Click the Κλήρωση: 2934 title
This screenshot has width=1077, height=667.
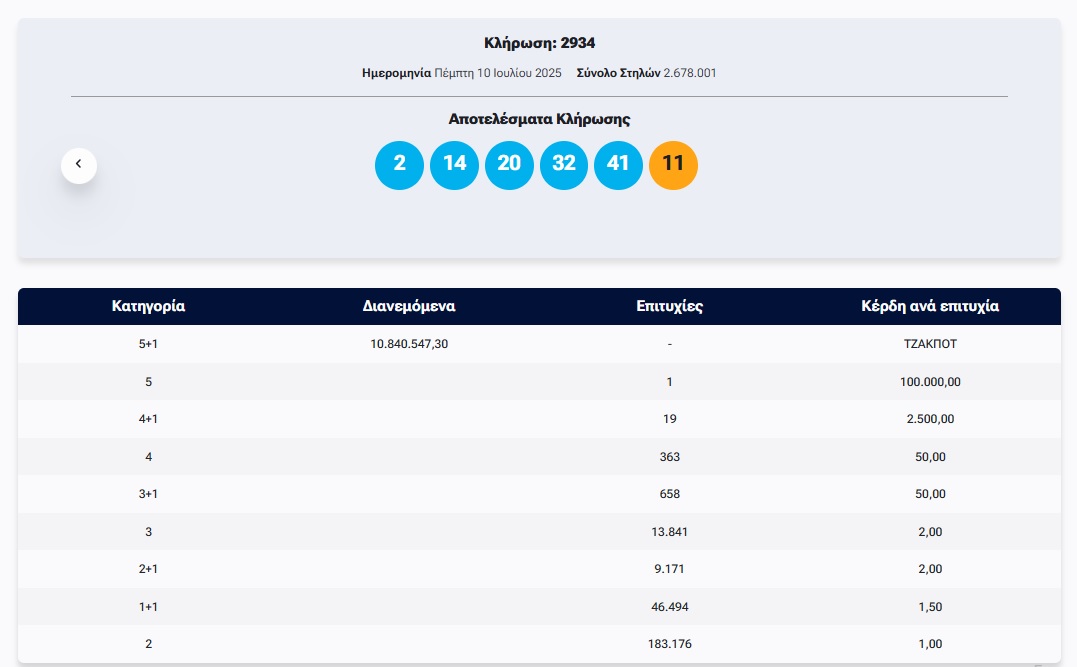pos(539,43)
